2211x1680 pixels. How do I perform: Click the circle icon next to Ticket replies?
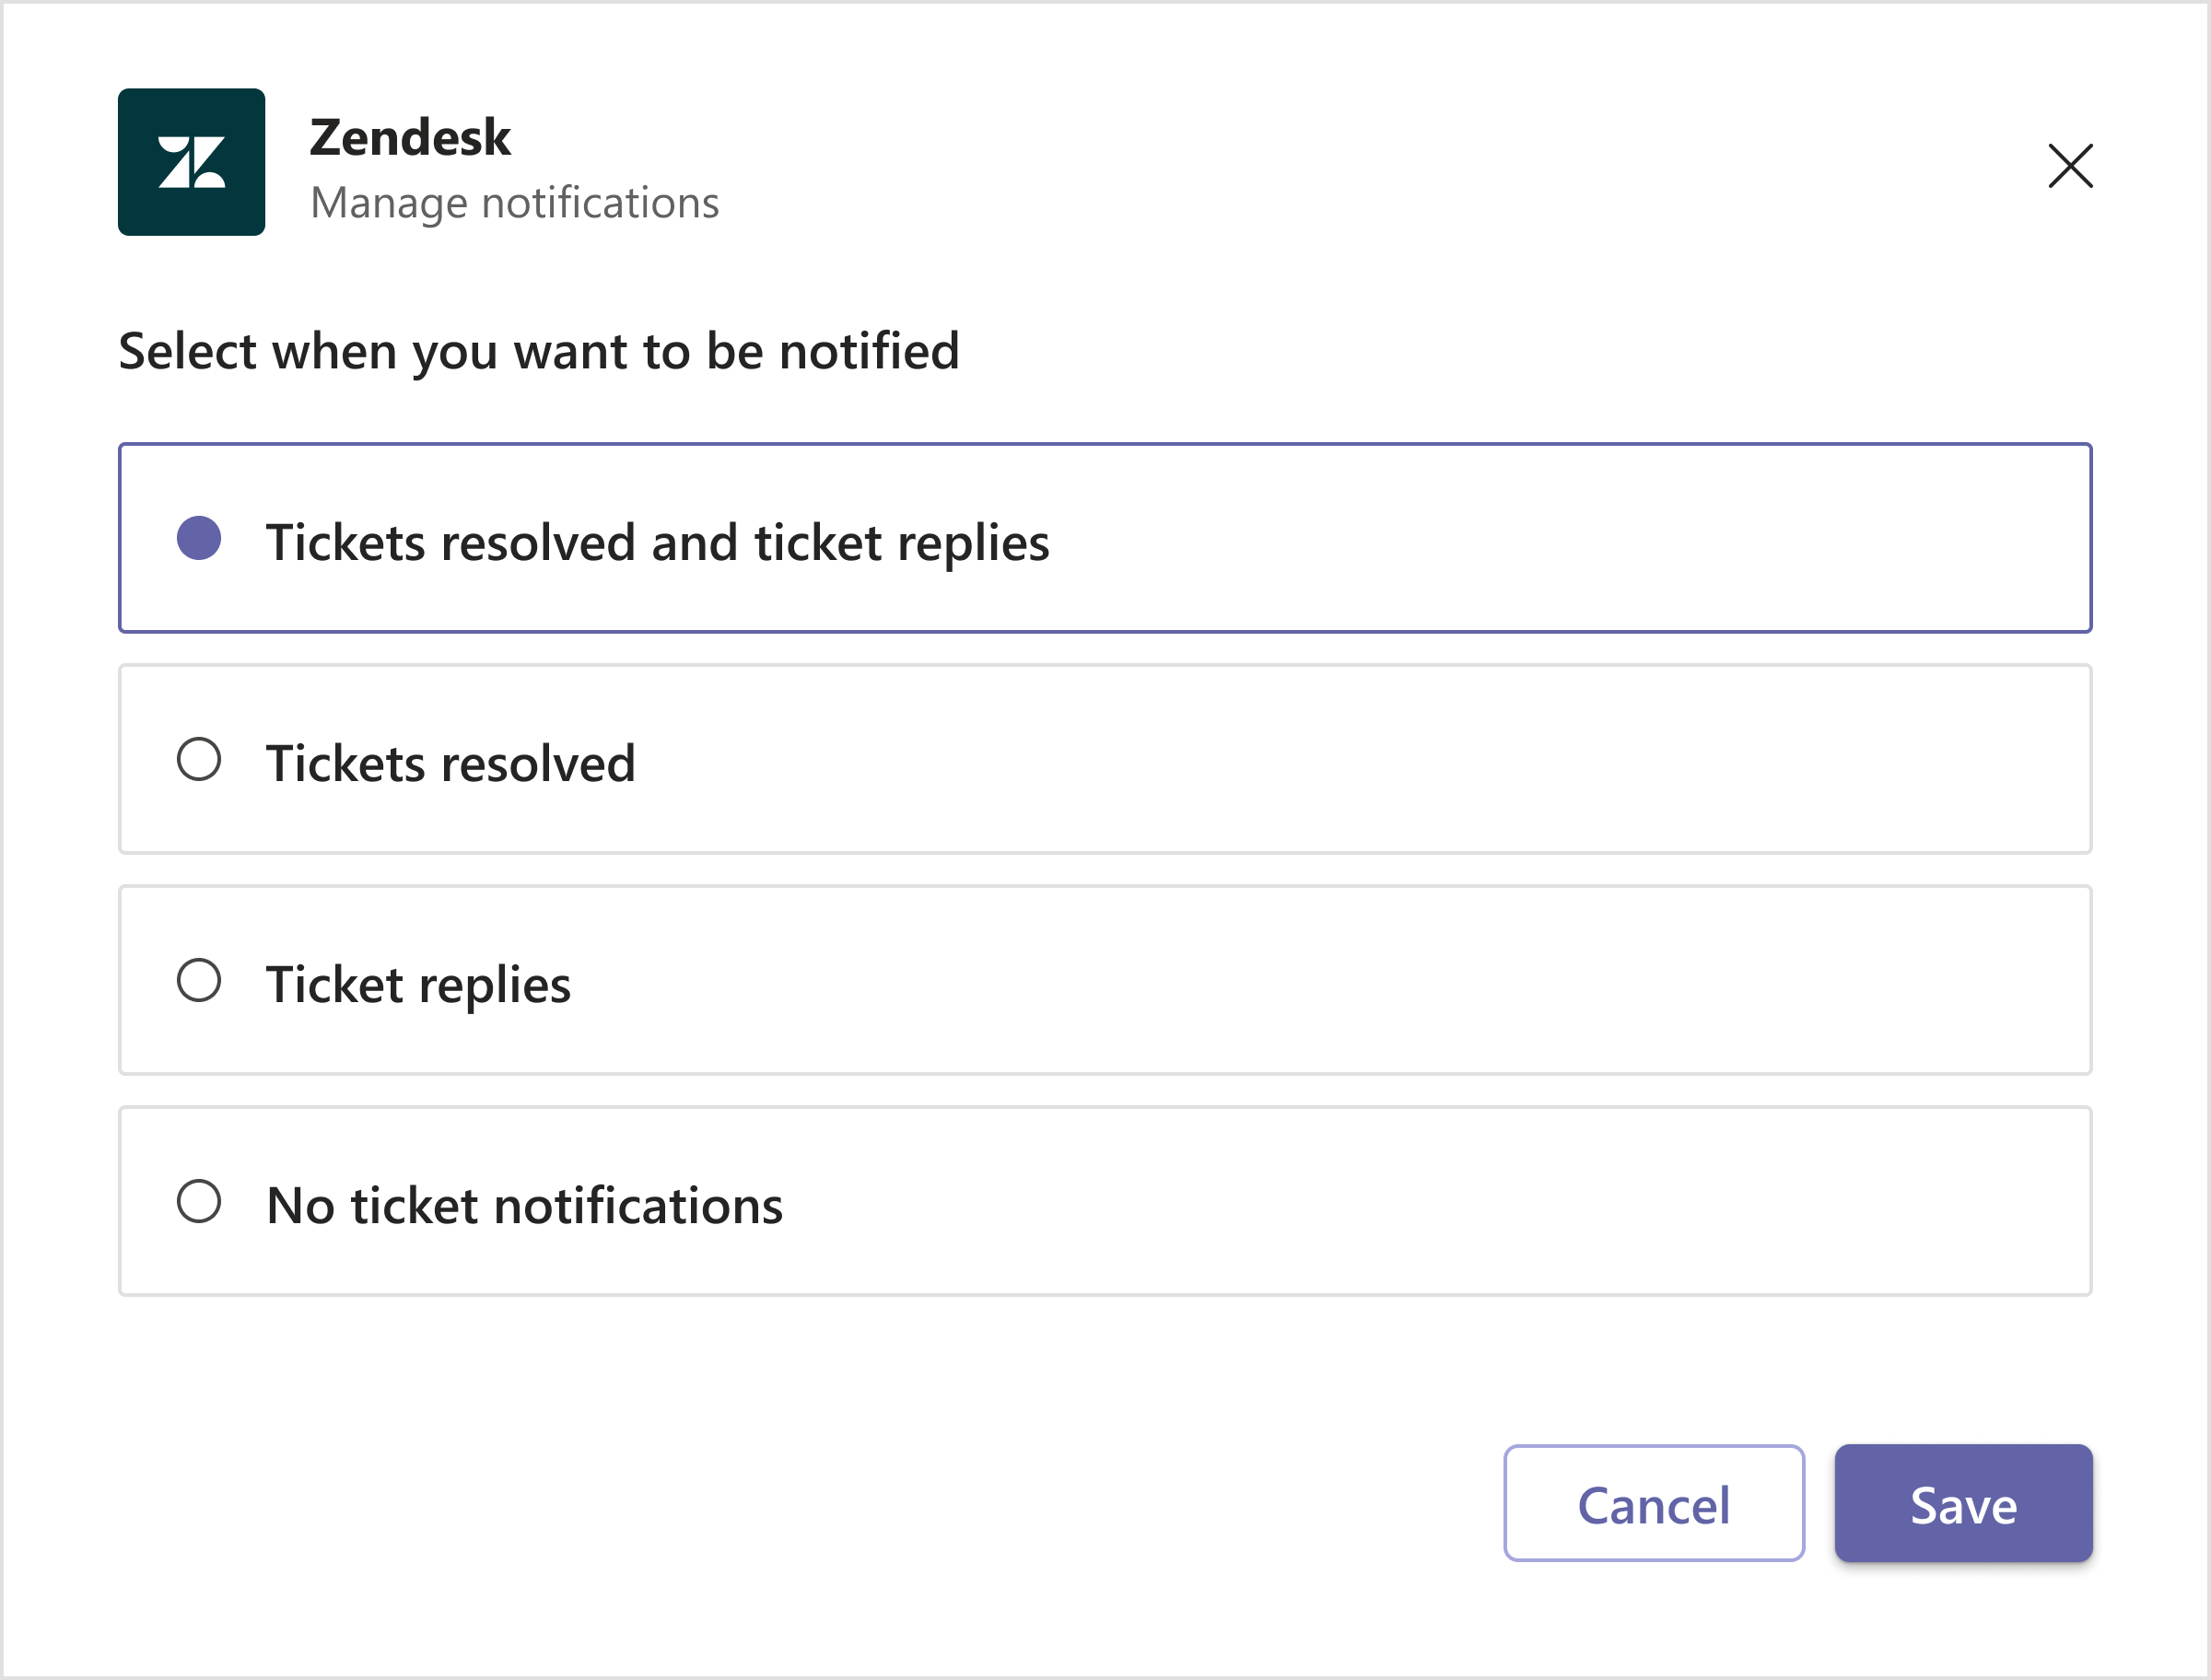[199, 981]
